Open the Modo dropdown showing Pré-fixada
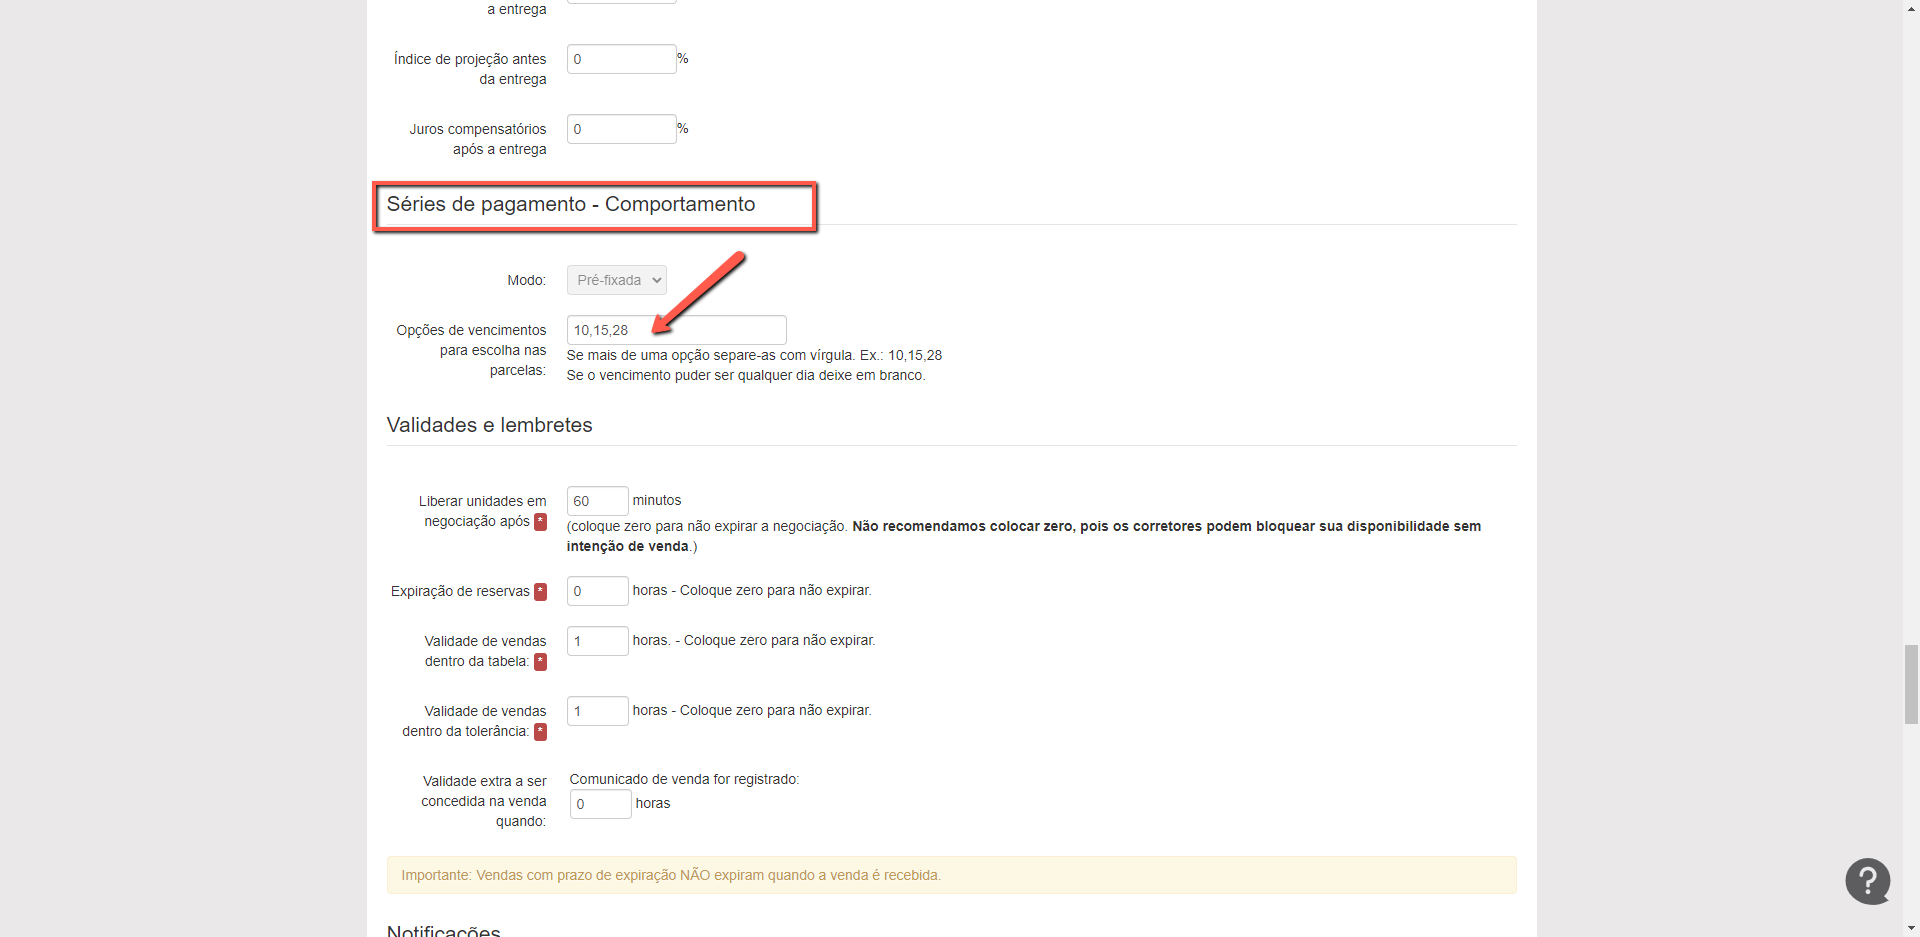Screen dimensions: 1920x937 pos(616,280)
